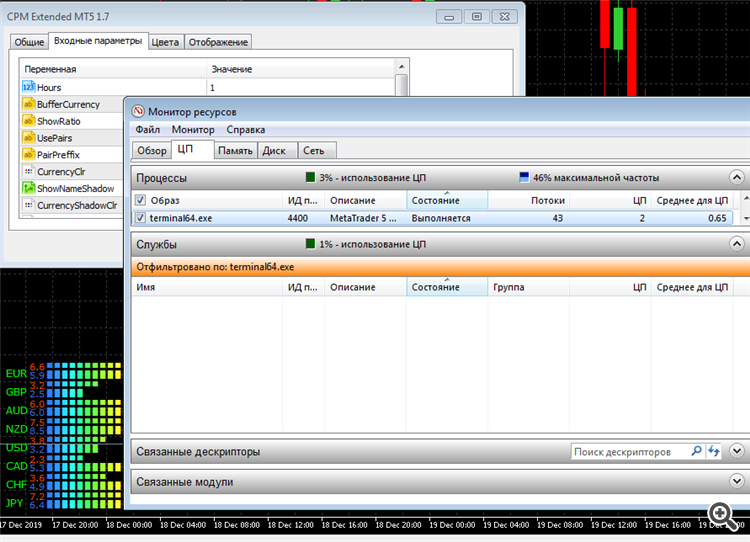
Task: Switch to the Память tab
Action: click(x=235, y=151)
